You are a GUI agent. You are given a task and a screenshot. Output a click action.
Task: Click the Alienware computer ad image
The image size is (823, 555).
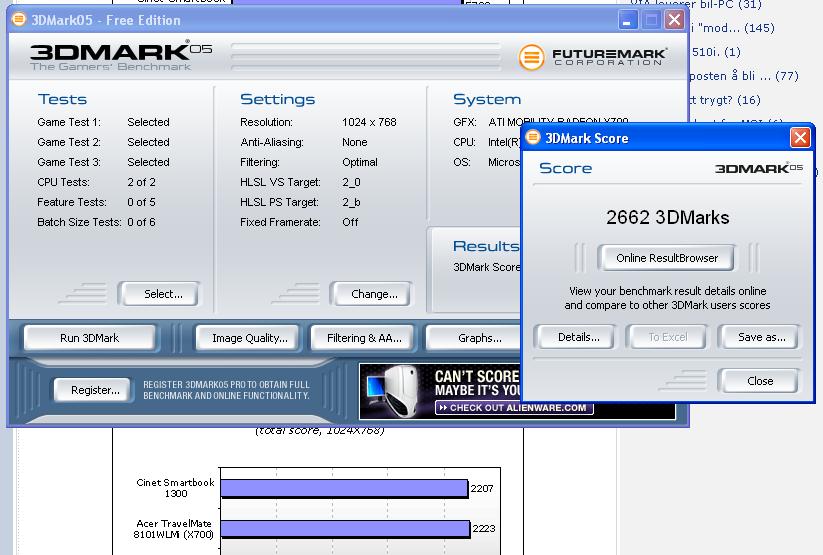click(x=394, y=391)
